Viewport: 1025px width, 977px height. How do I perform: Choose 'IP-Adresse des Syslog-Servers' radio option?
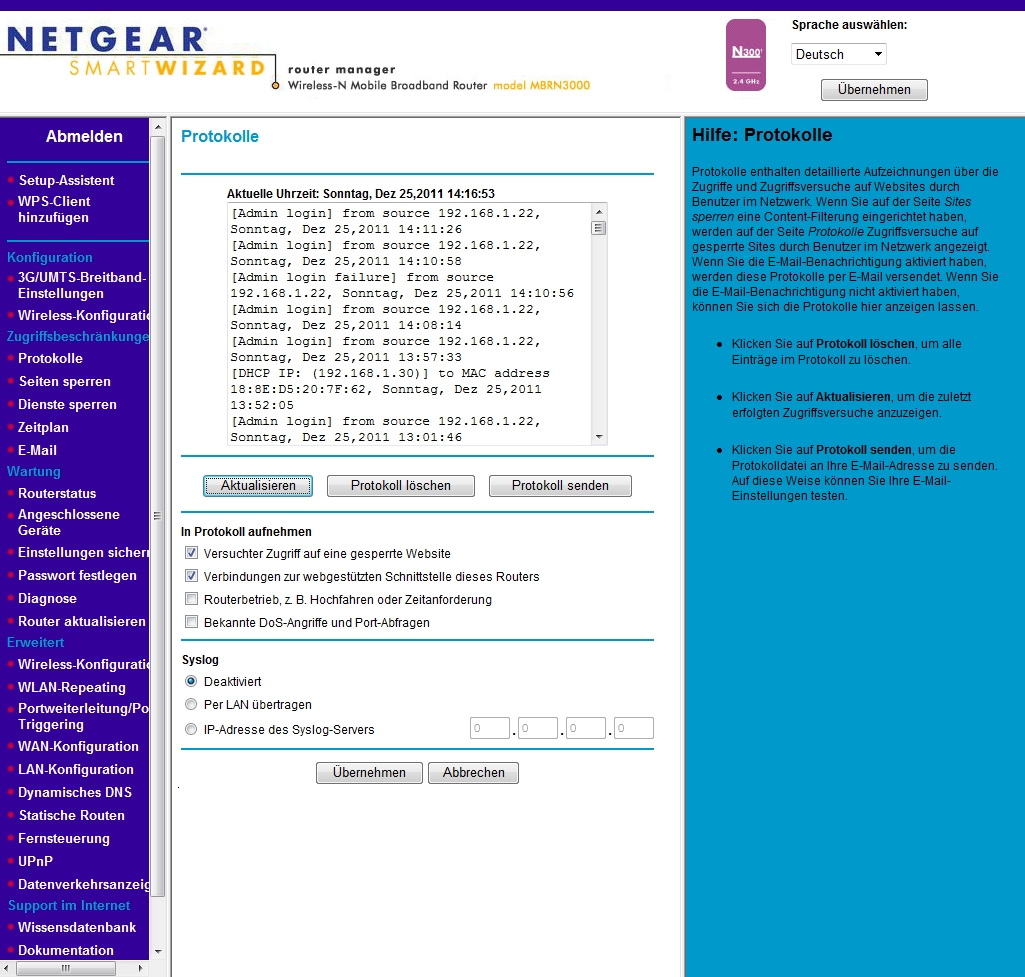191,730
